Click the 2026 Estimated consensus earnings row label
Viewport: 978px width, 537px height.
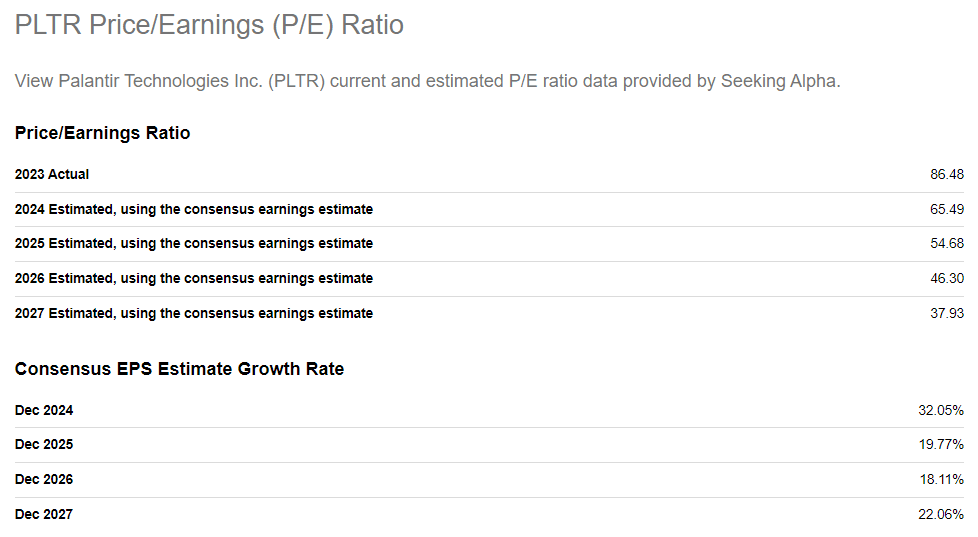194,278
